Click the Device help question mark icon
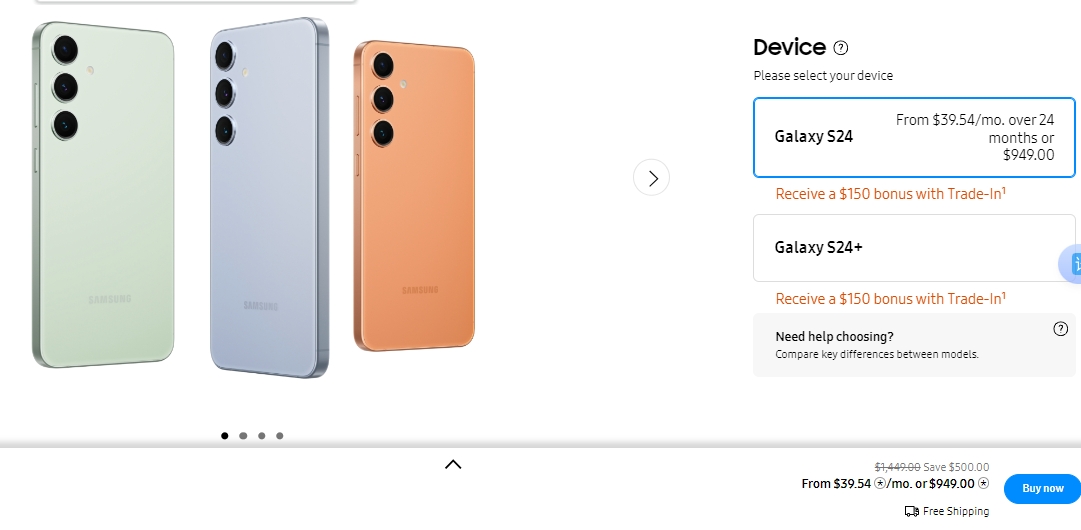 point(840,48)
